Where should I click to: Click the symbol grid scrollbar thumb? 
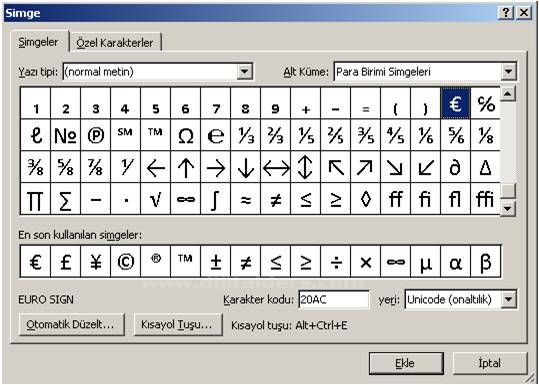pos(508,191)
